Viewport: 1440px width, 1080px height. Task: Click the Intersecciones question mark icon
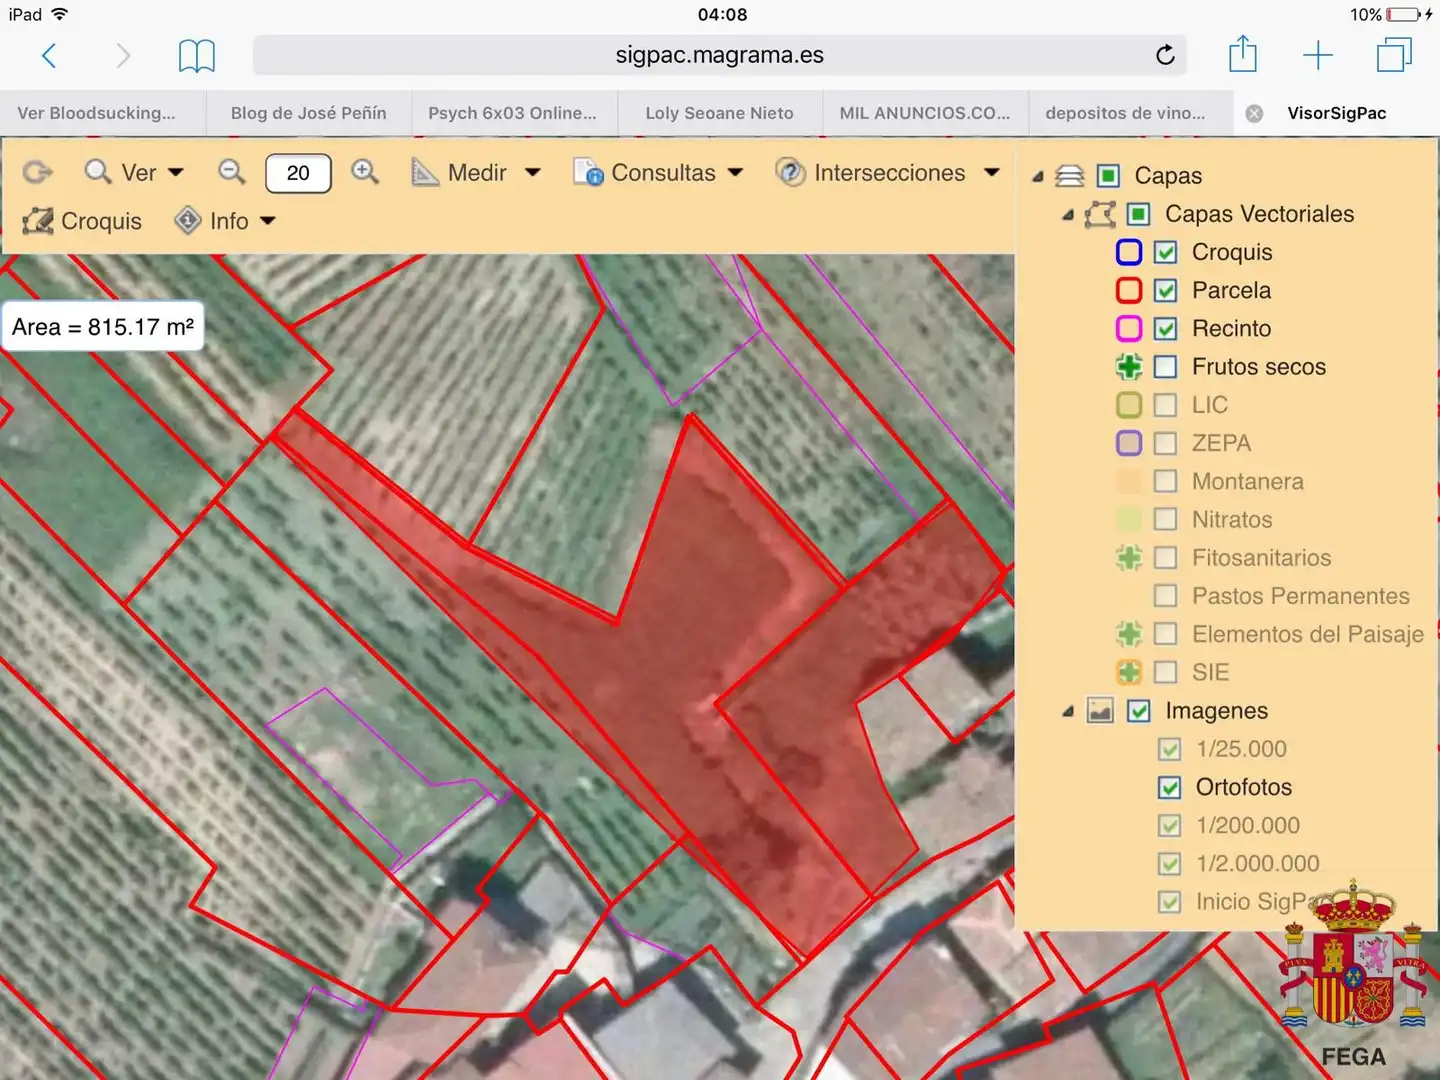pyautogui.click(x=790, y=172)
